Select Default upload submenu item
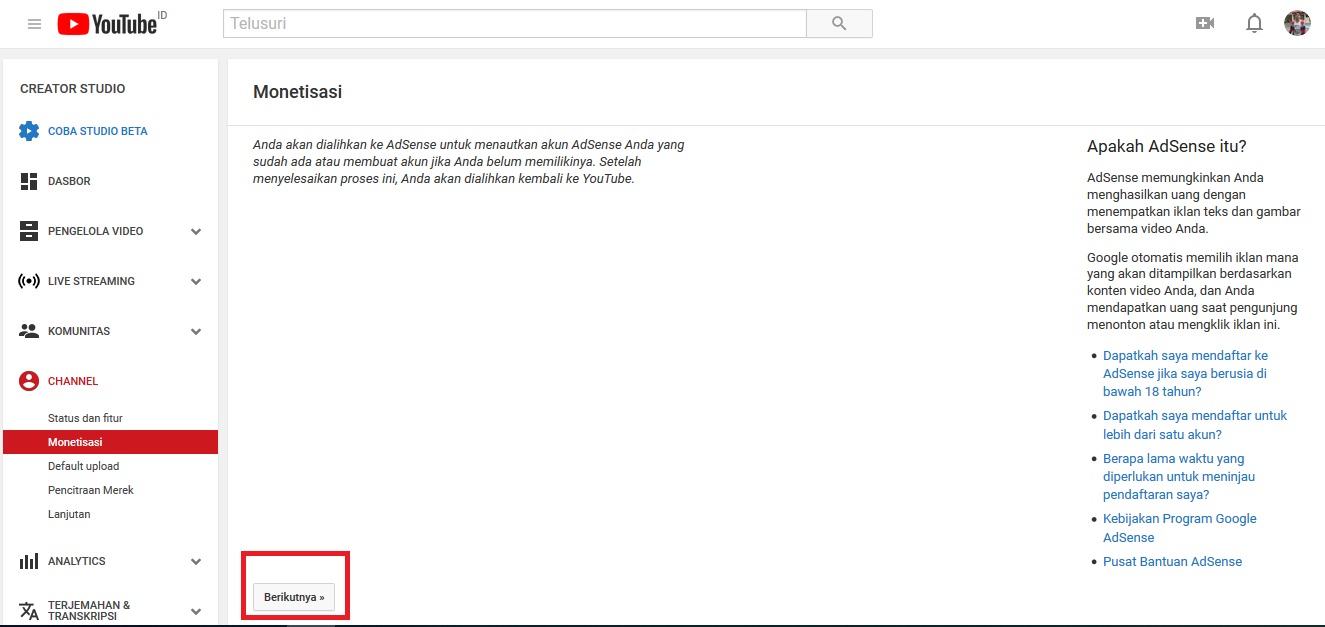The width and height of the screenshot is (1325, 627). pos(83,466)
